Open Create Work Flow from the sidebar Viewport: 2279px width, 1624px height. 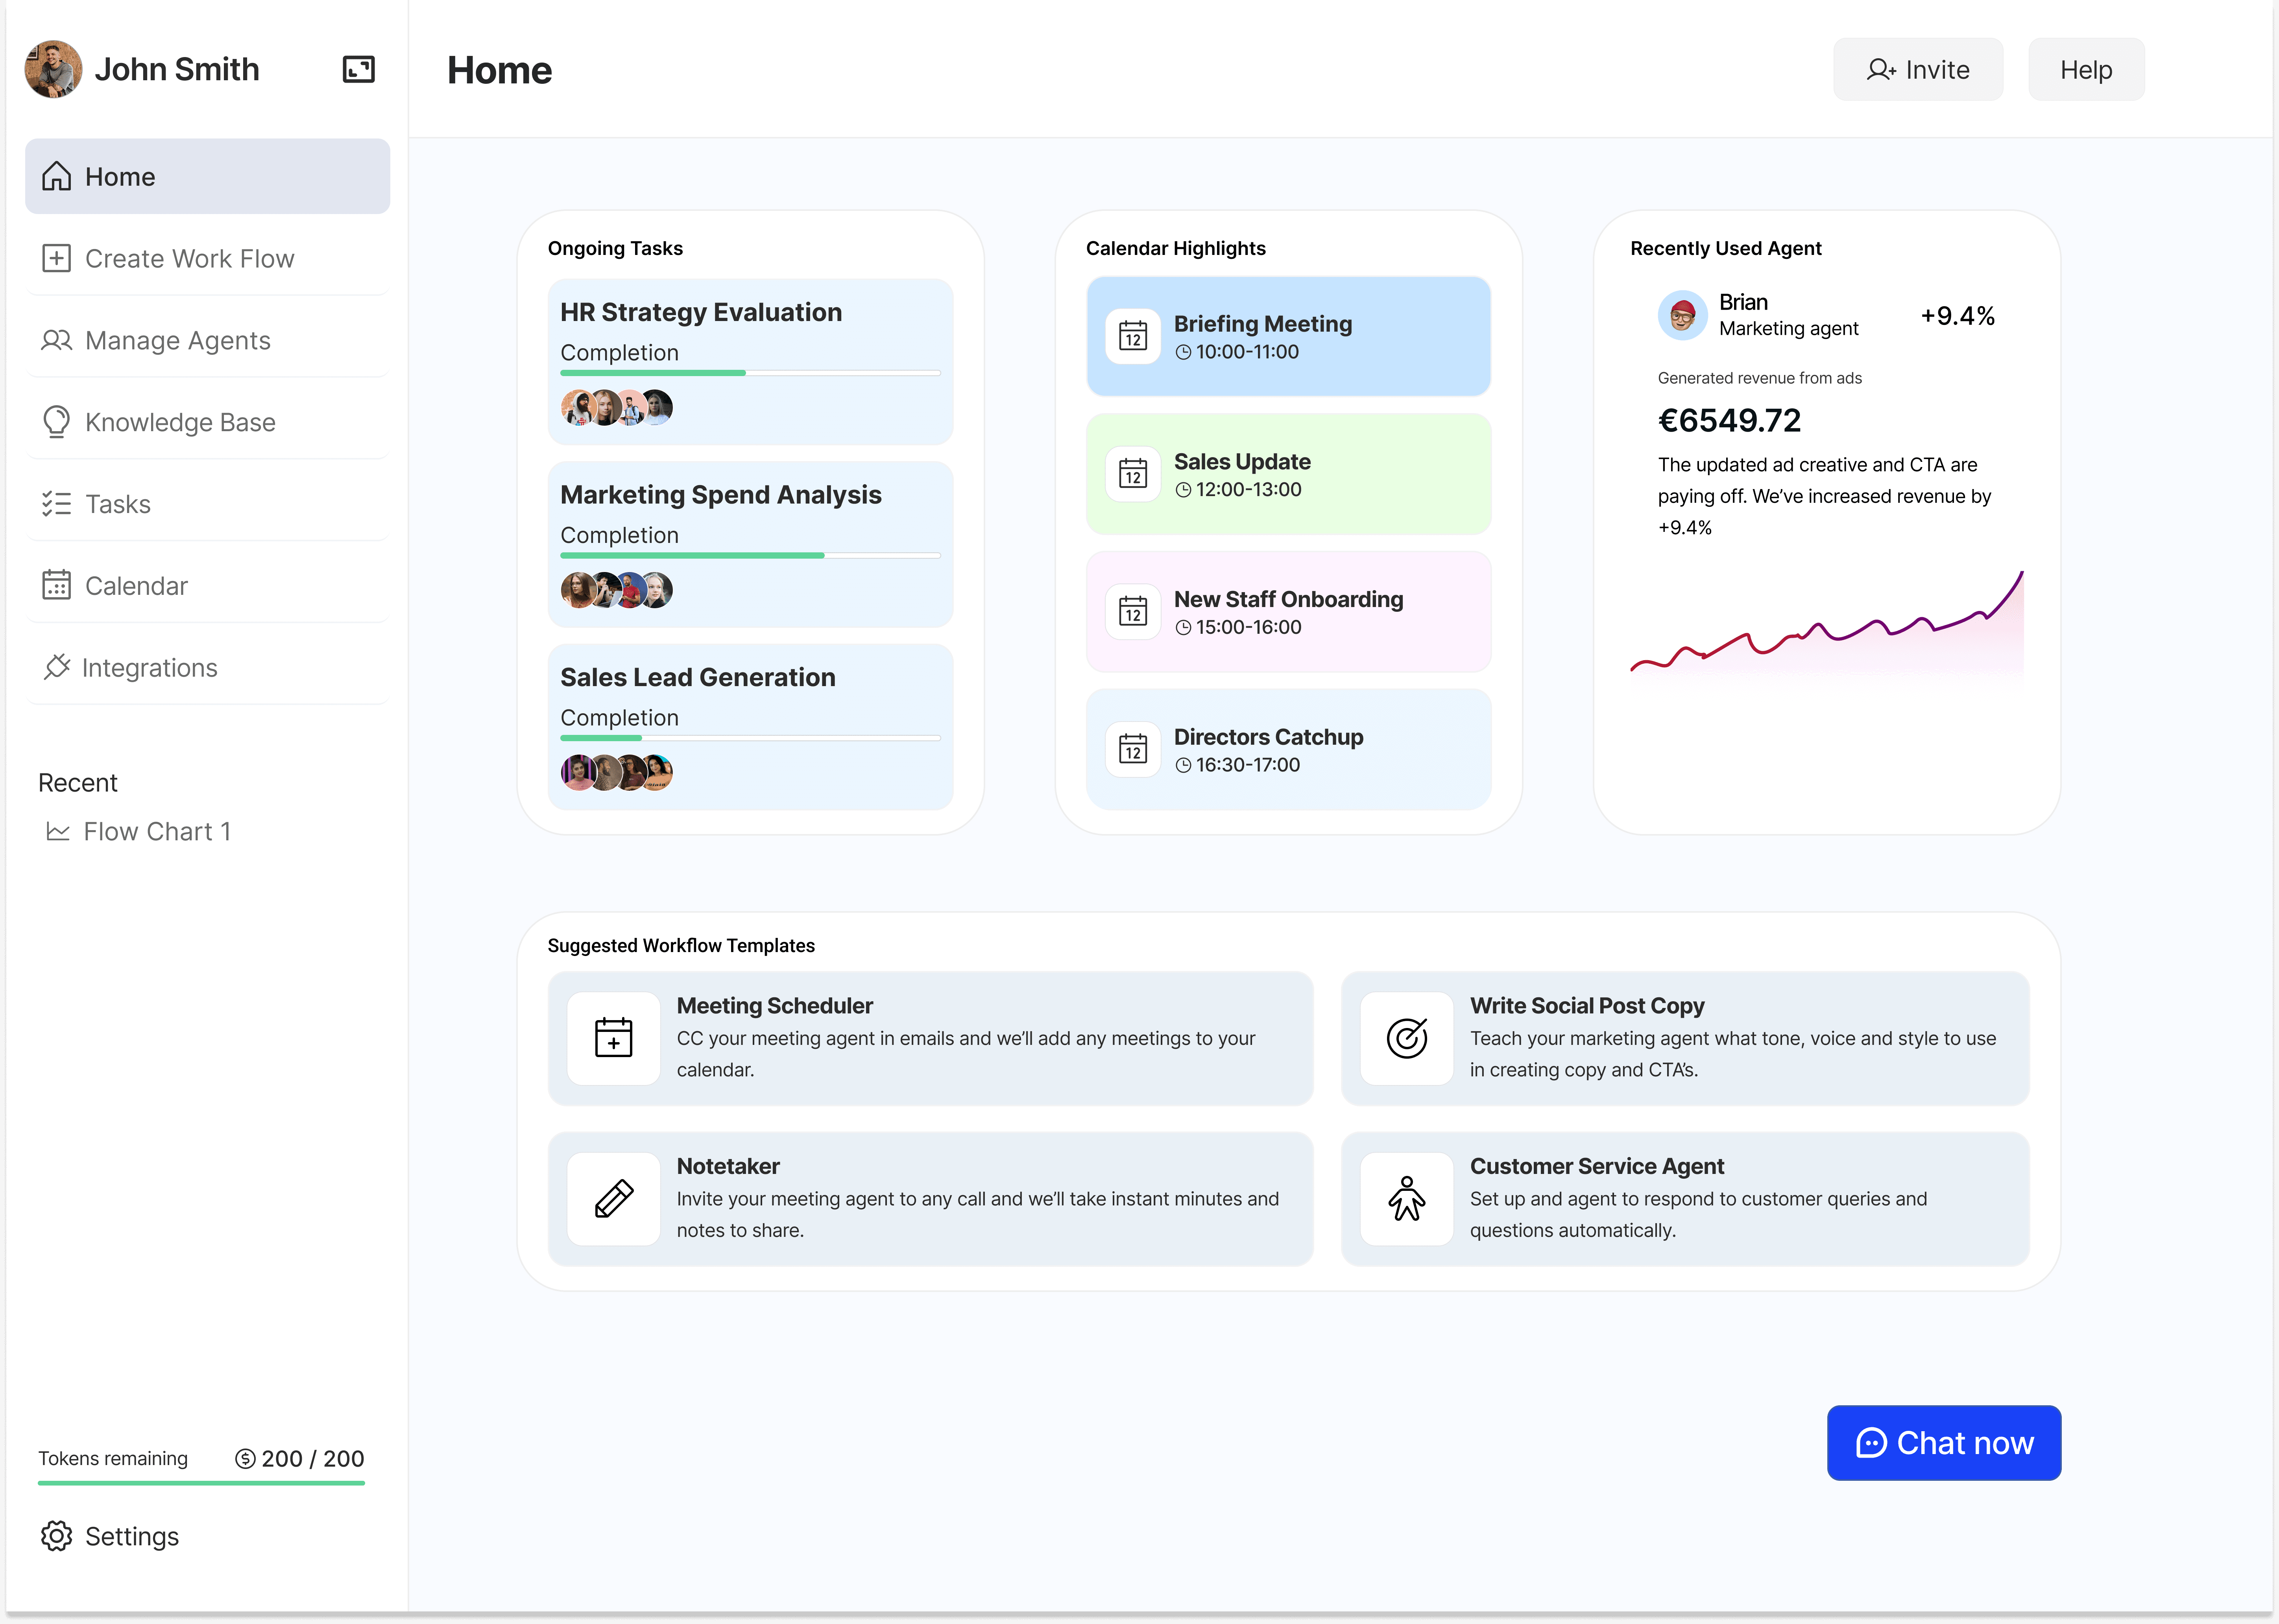click(x=207, y=258)
